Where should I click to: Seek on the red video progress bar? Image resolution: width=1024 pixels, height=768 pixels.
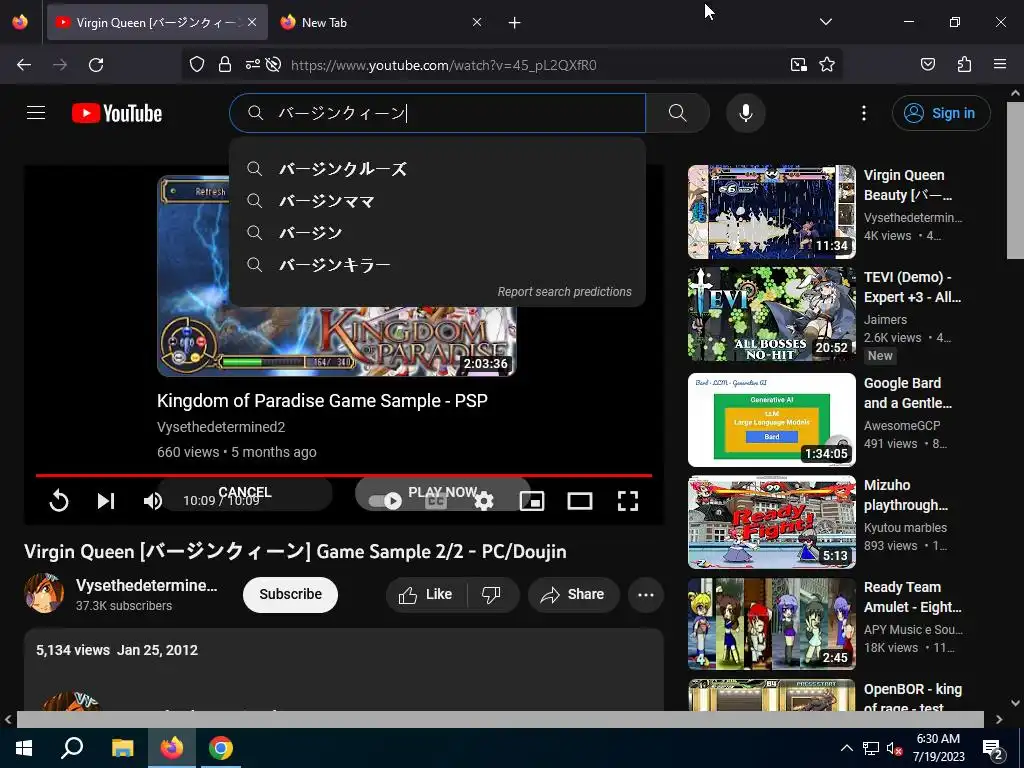click(344, 475)
